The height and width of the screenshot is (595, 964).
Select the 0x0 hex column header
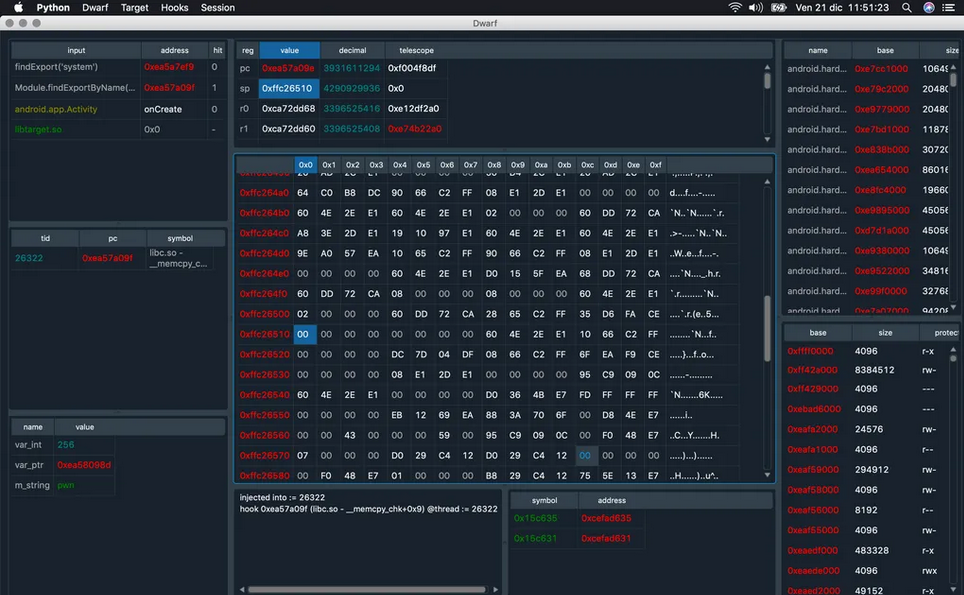(306, 165)
